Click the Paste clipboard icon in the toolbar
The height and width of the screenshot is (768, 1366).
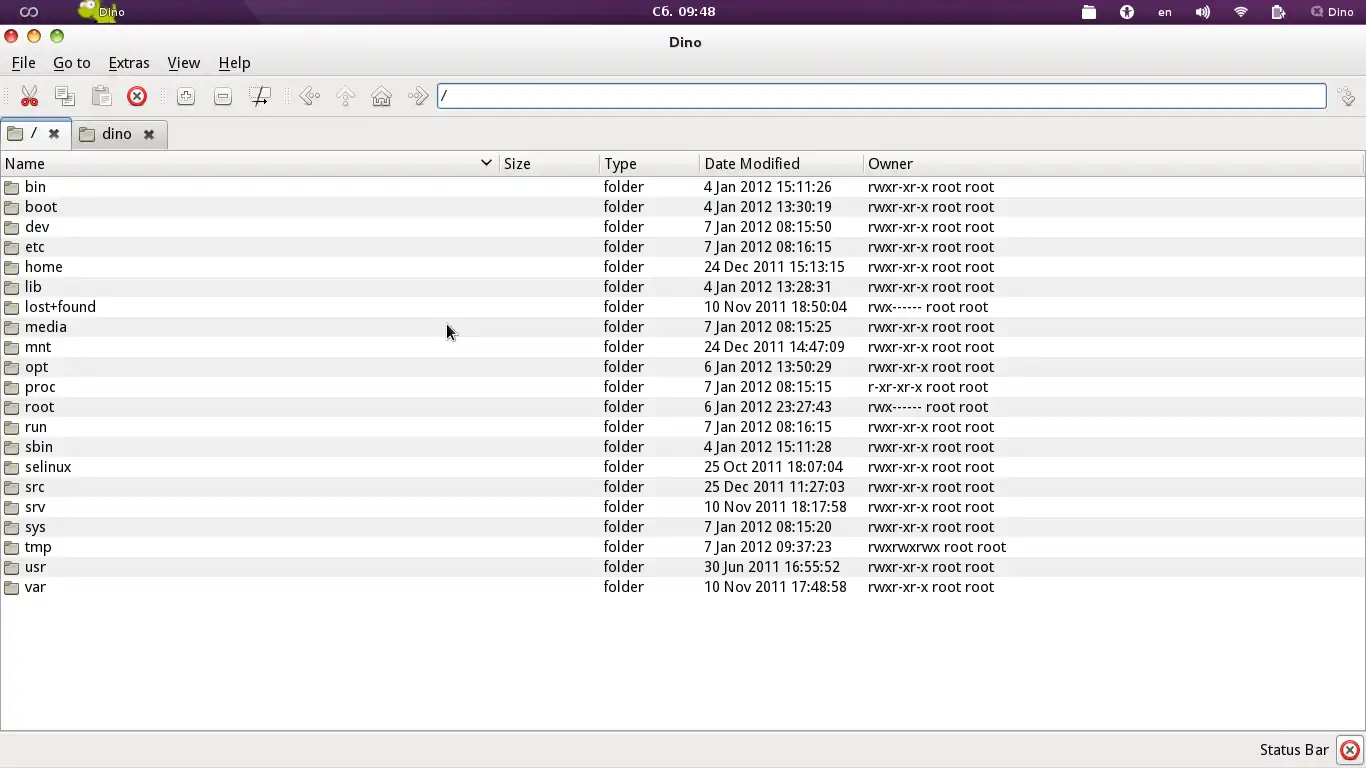(101, 96)
